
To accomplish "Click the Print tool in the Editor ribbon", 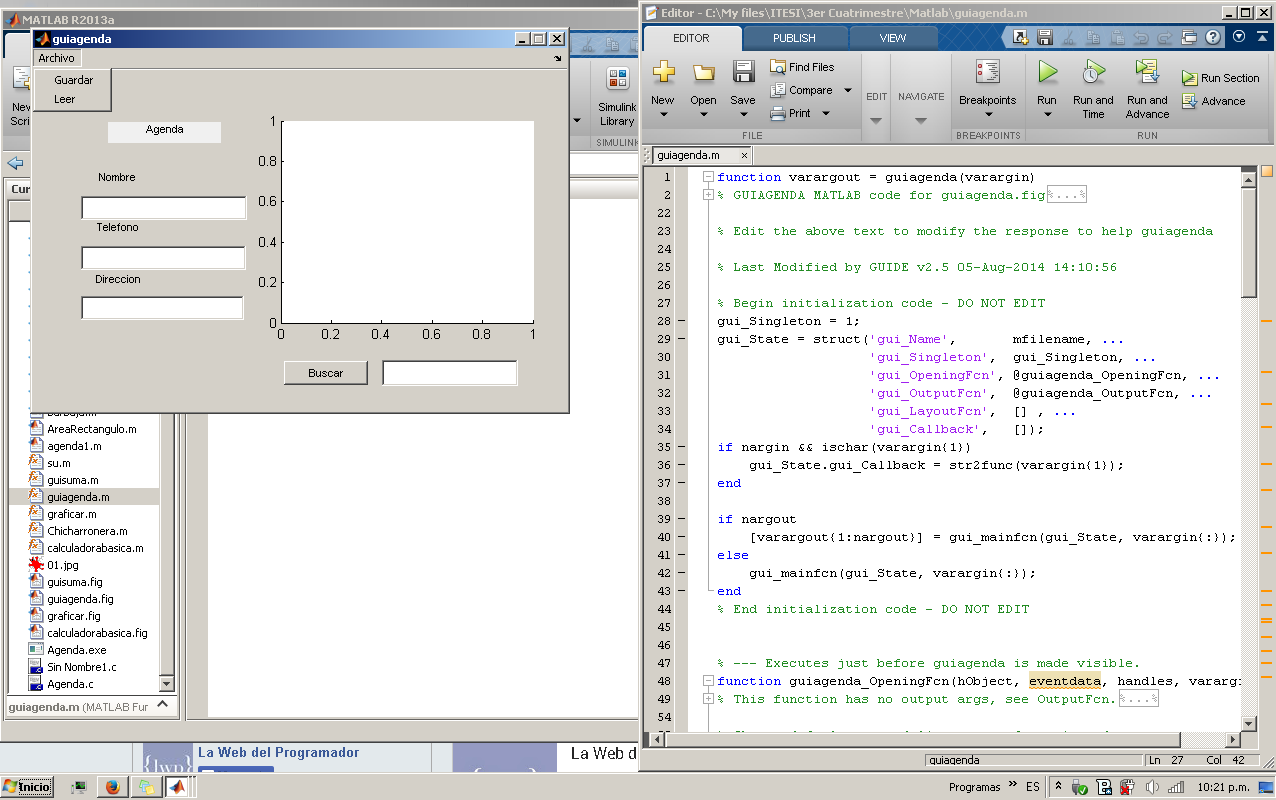I will 790,113.
